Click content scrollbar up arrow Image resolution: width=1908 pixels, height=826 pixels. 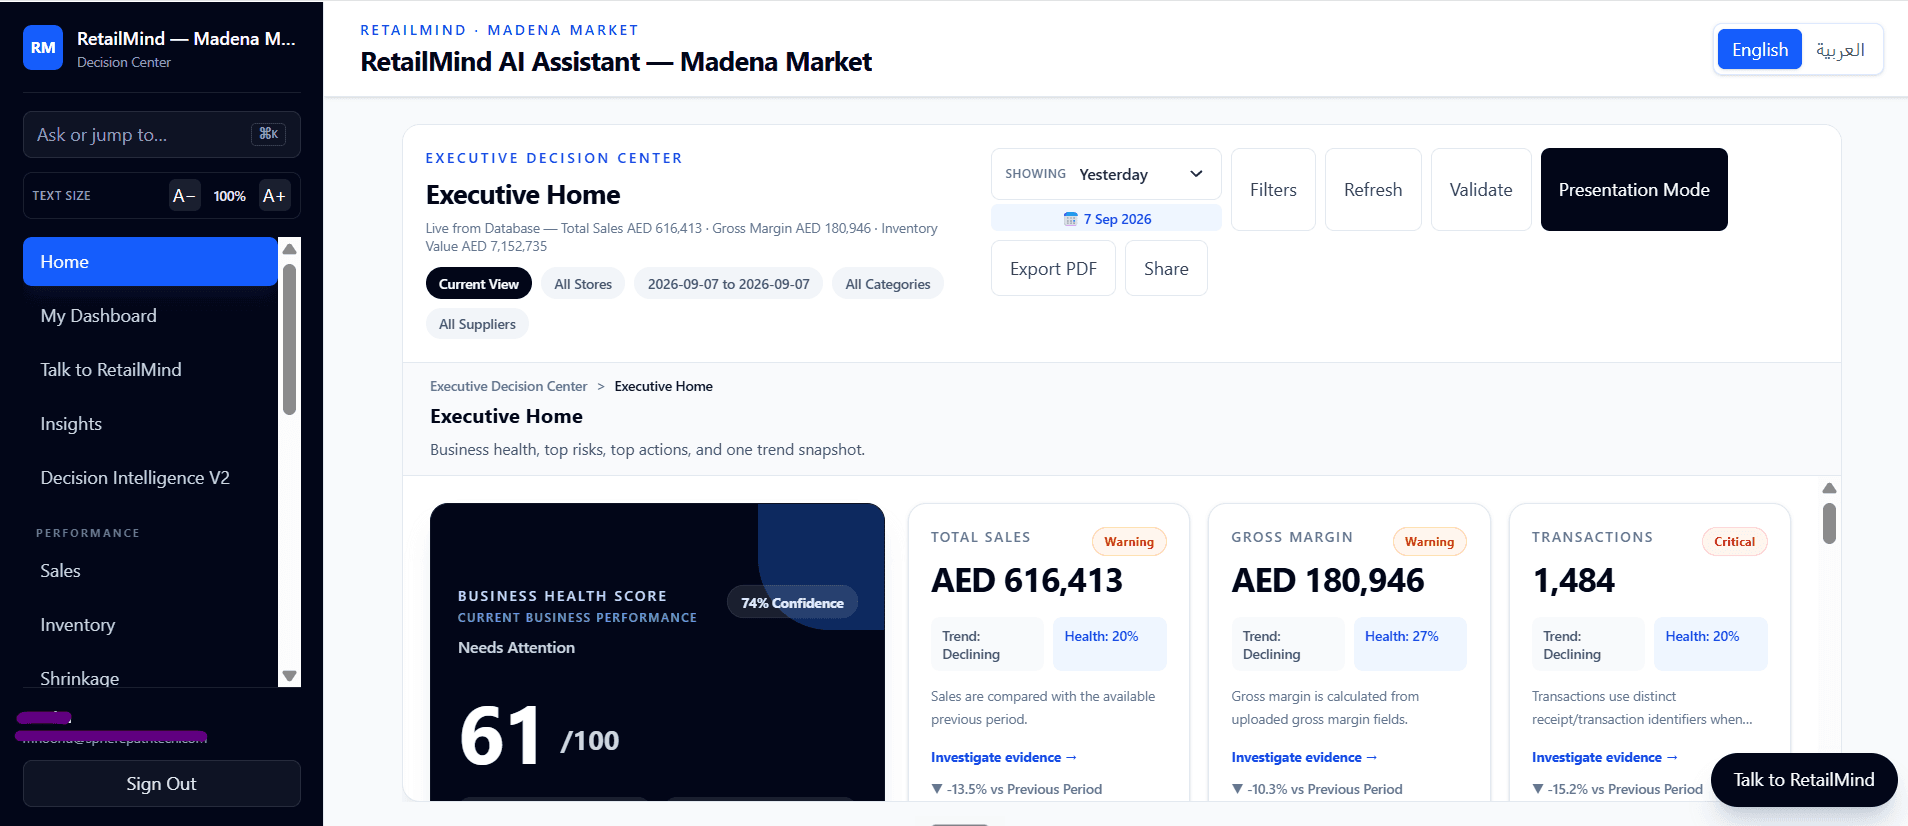1829,488
